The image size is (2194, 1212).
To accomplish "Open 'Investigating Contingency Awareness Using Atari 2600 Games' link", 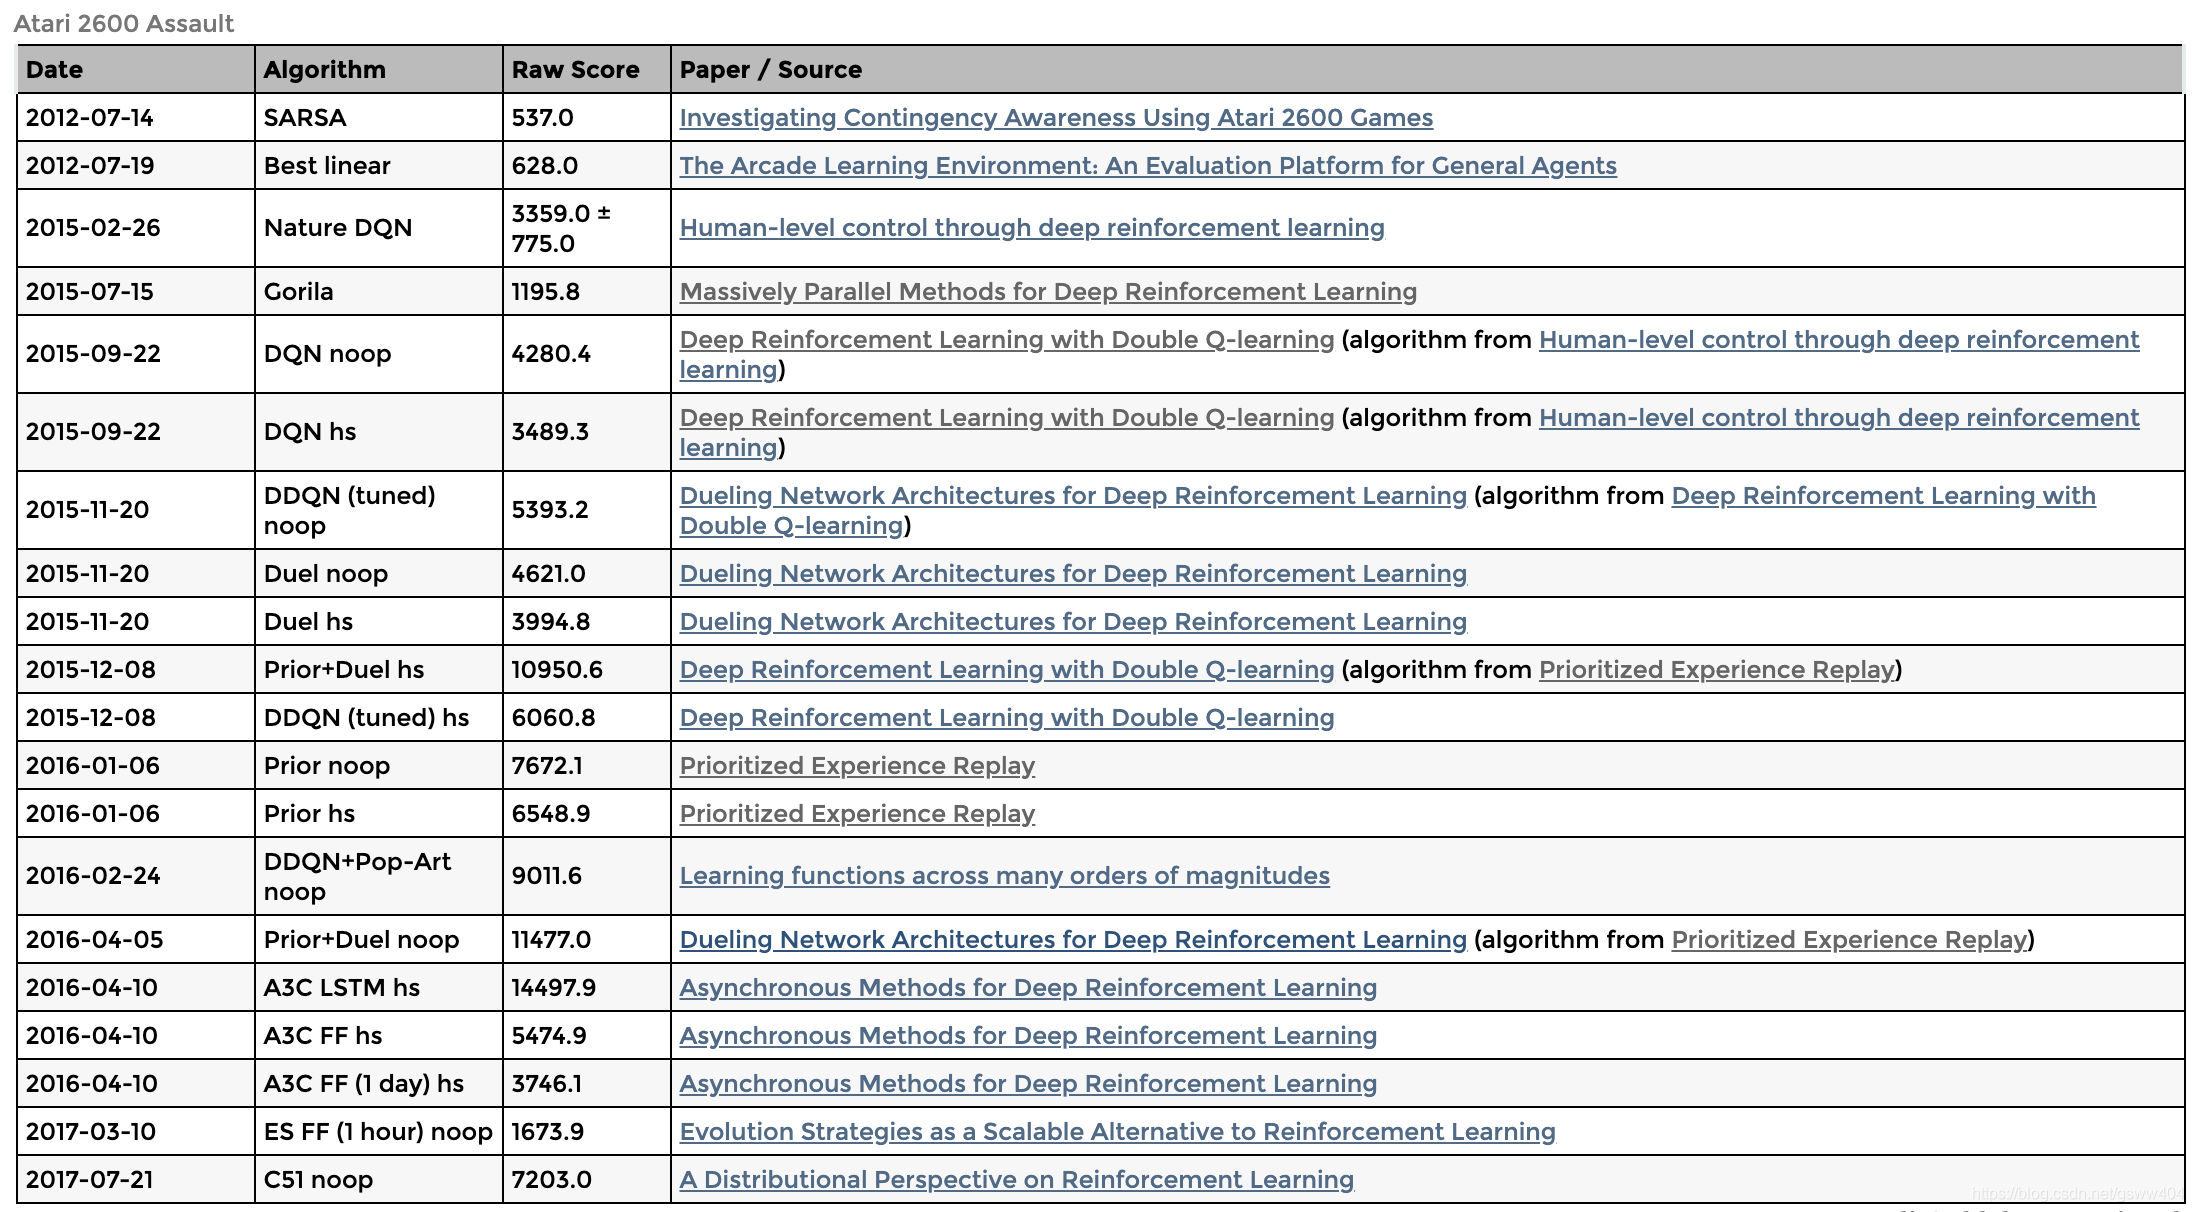I will [1056, 118].
